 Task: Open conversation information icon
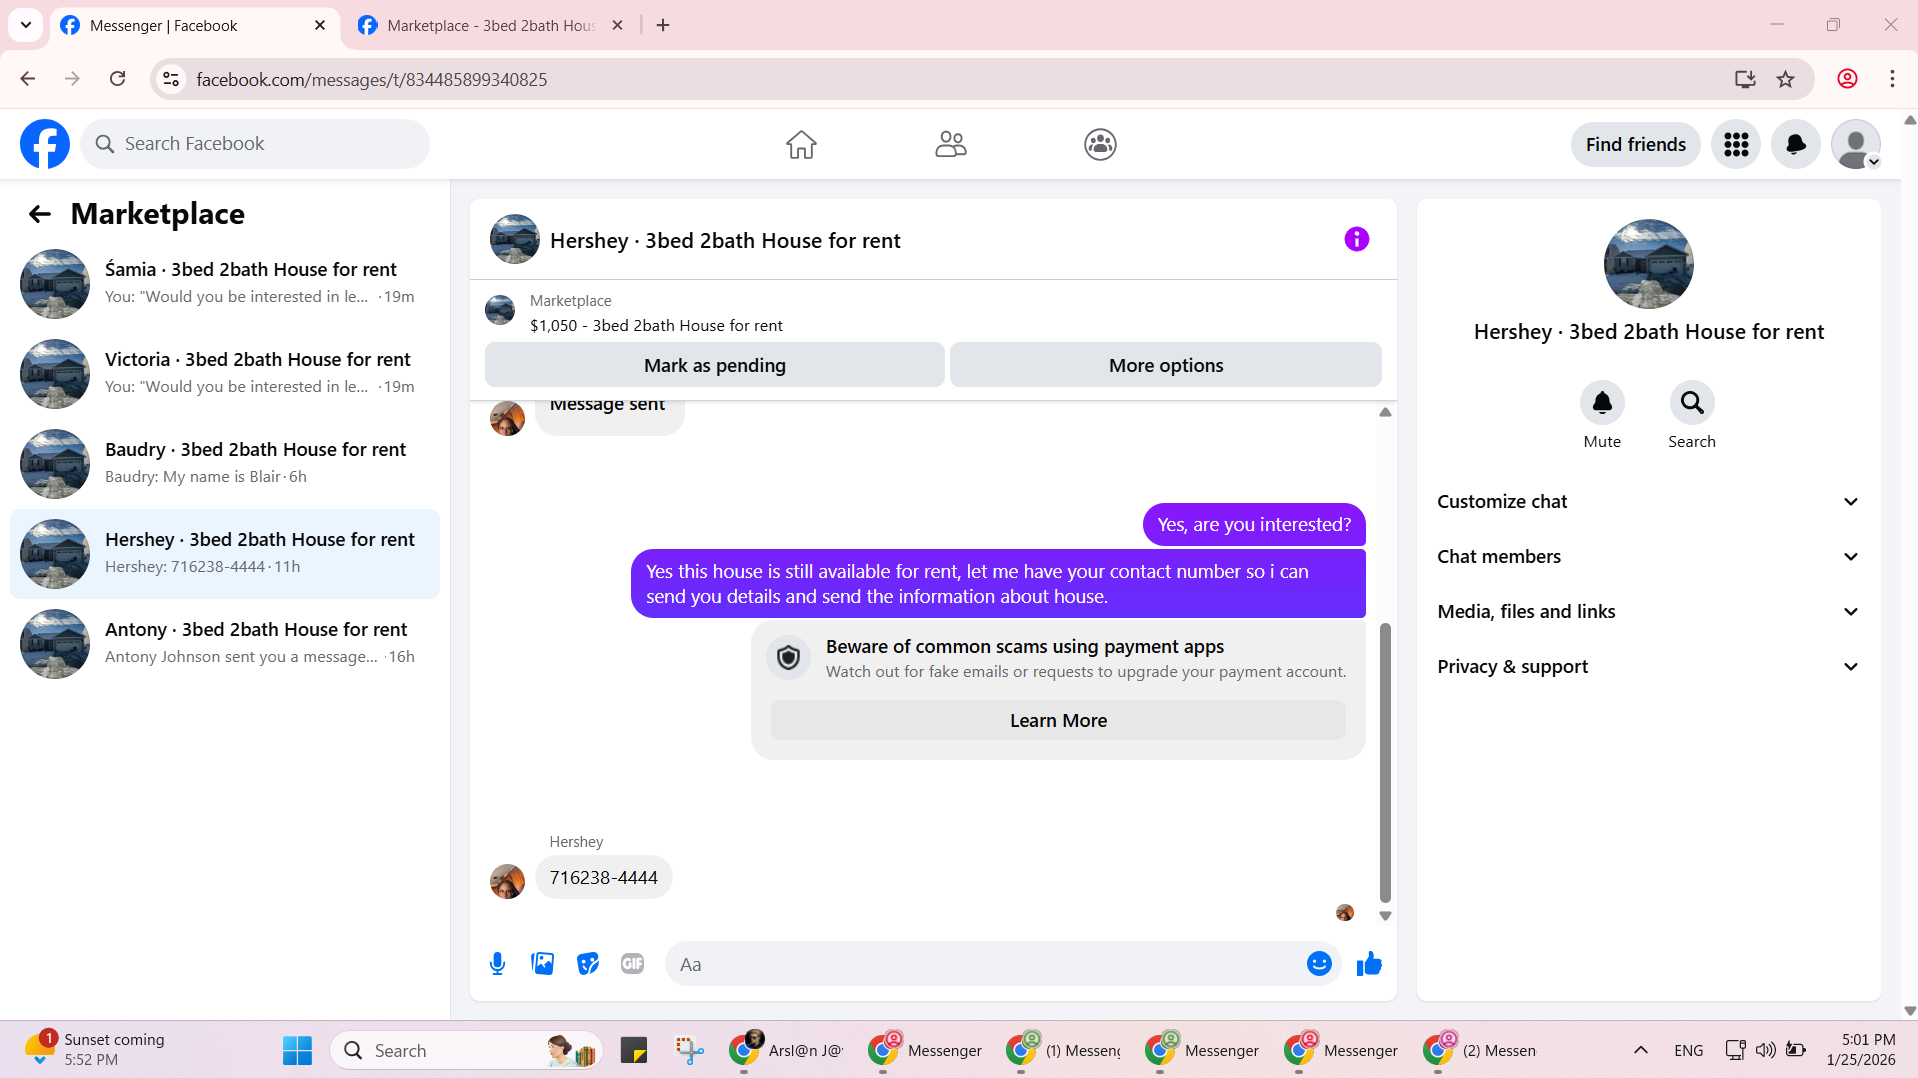click(x=1356, y=239)
